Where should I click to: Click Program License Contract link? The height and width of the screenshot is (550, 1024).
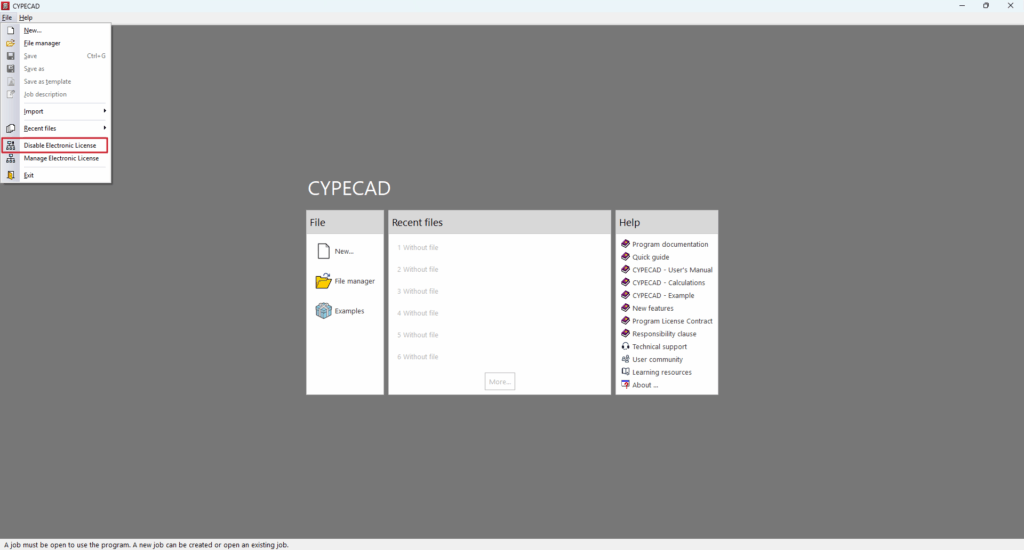[672, 321]
